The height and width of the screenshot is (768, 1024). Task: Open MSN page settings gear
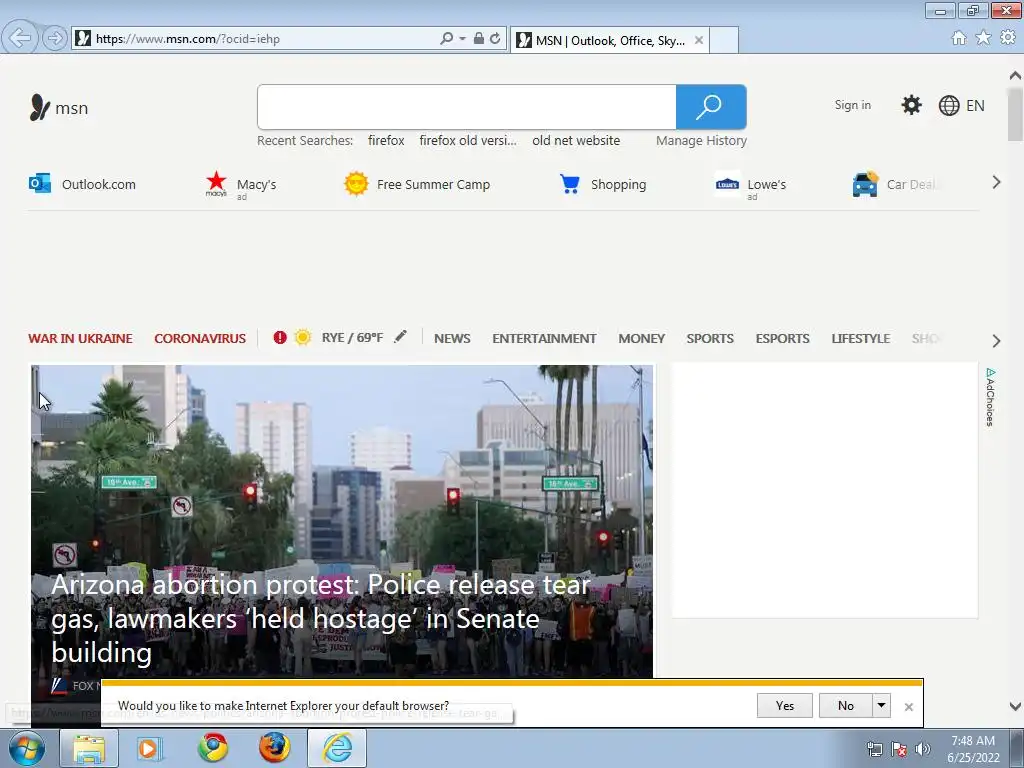[x=911, y=105]
